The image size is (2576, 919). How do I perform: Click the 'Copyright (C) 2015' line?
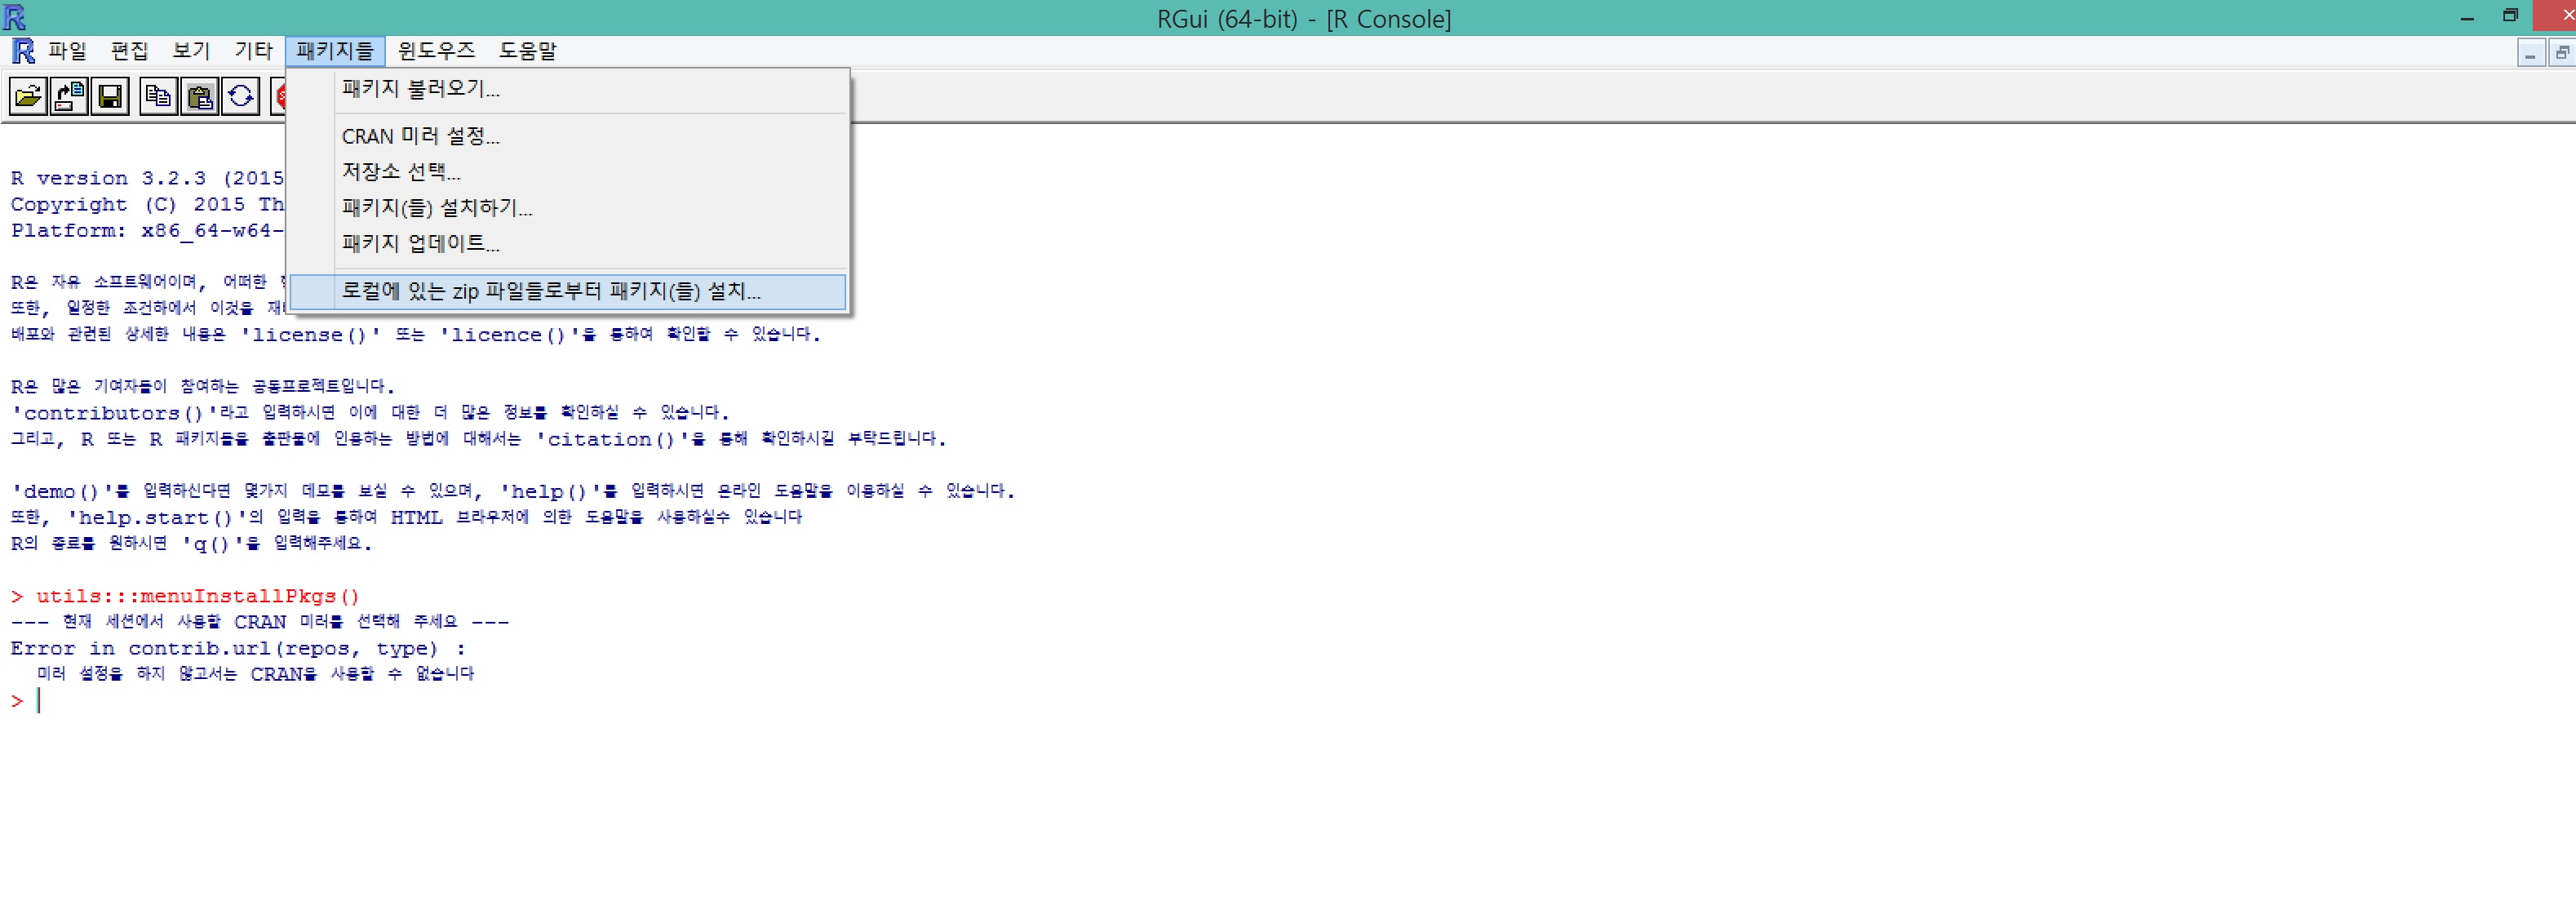tap(148, 204)
